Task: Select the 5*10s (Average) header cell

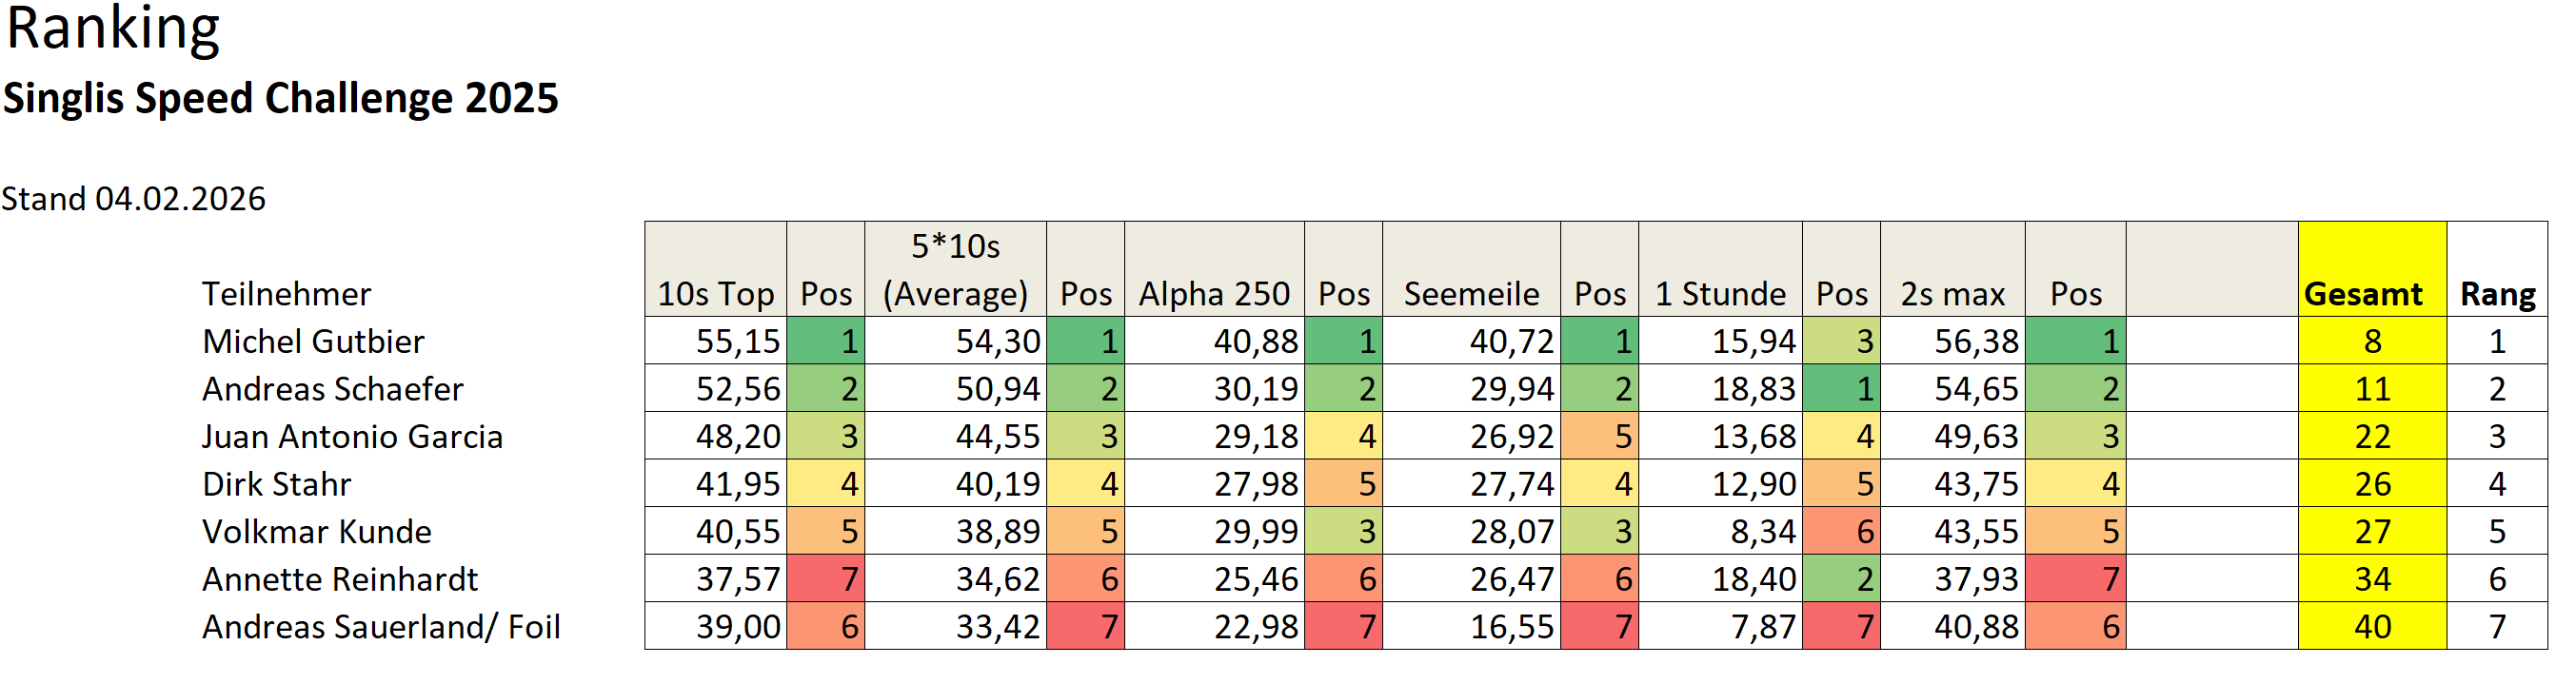Action: [955, 270]
